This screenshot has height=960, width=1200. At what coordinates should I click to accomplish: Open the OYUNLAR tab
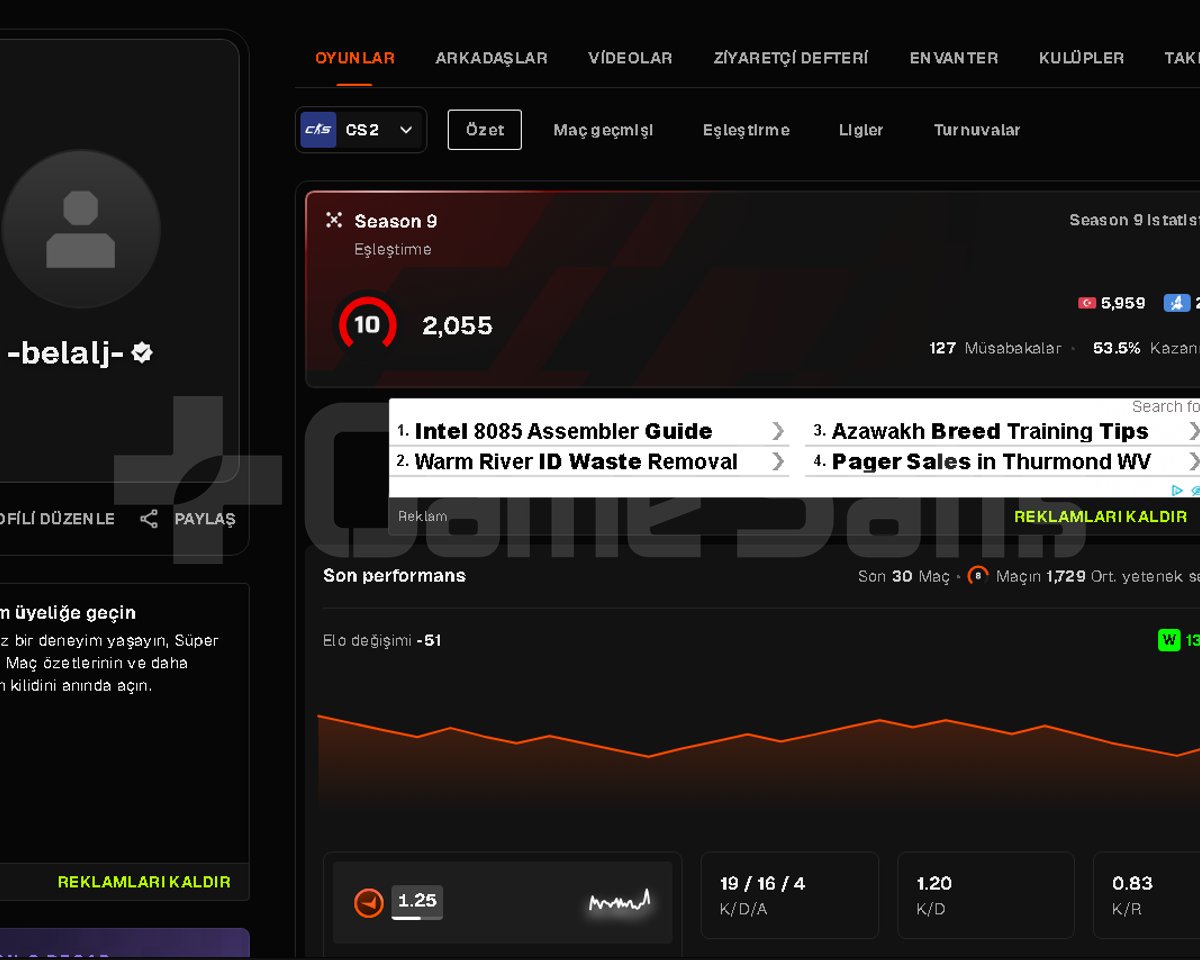click(355, 58)
